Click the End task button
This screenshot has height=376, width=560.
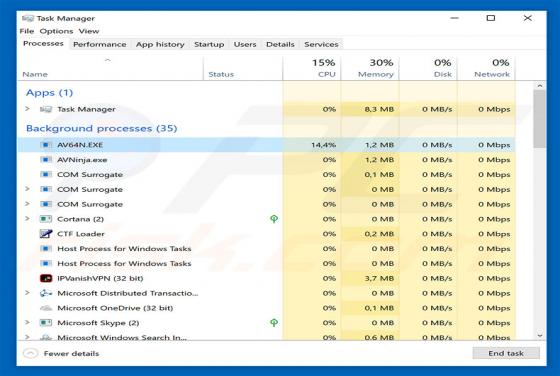pos(506,353)
